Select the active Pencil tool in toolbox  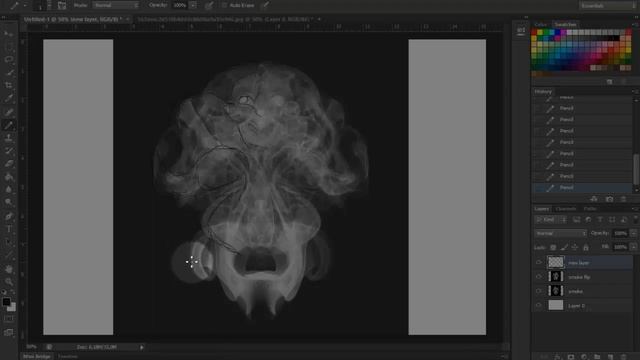(9, 125)
